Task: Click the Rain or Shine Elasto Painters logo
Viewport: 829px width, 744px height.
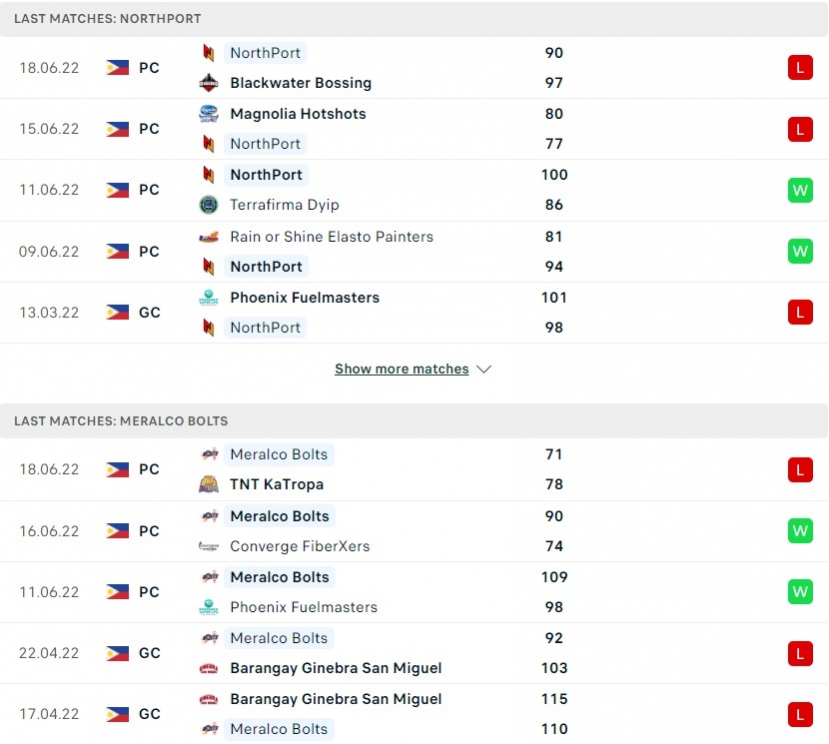Action: click(208, 237)
